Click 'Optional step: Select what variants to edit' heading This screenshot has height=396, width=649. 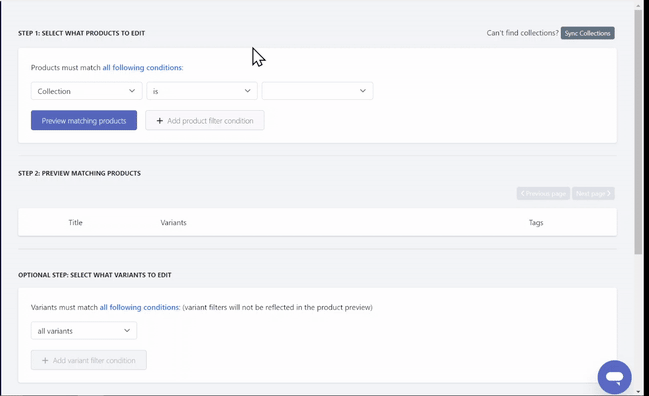point(95,275)
